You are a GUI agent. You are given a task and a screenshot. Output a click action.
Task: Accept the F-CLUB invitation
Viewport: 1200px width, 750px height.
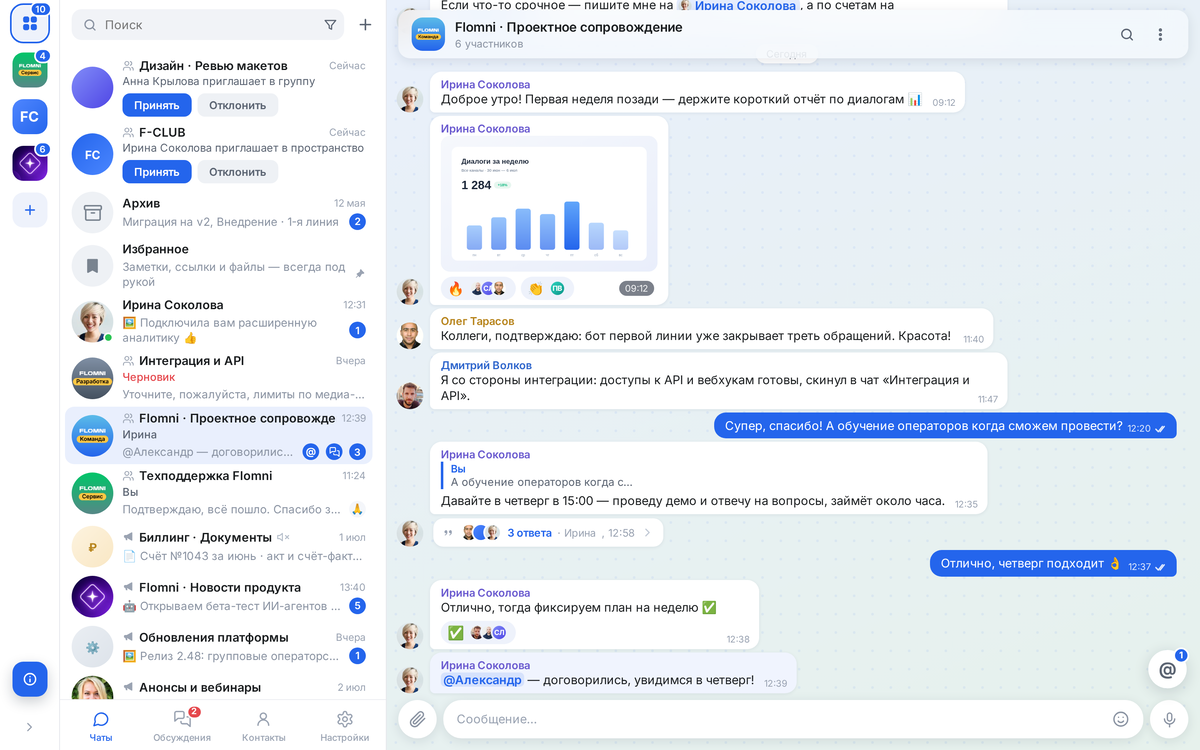[x=157, y=172]
